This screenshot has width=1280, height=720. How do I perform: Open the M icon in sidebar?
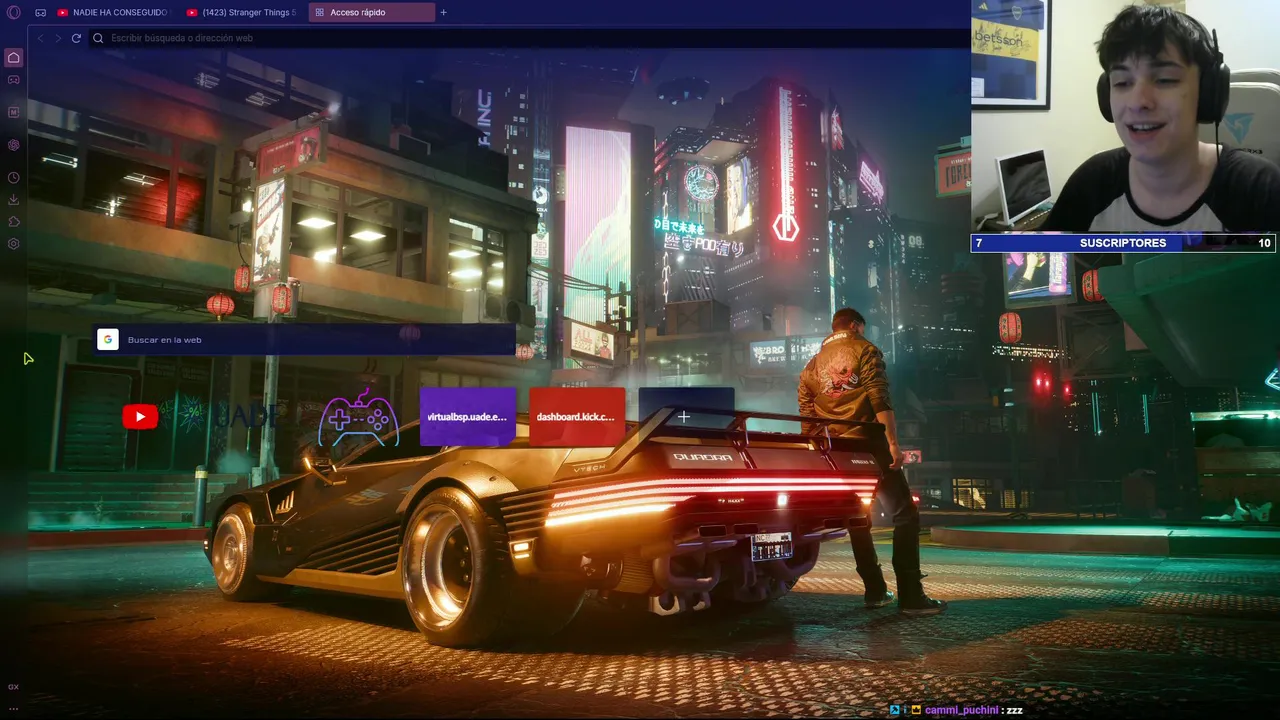[x=13, y=112]
